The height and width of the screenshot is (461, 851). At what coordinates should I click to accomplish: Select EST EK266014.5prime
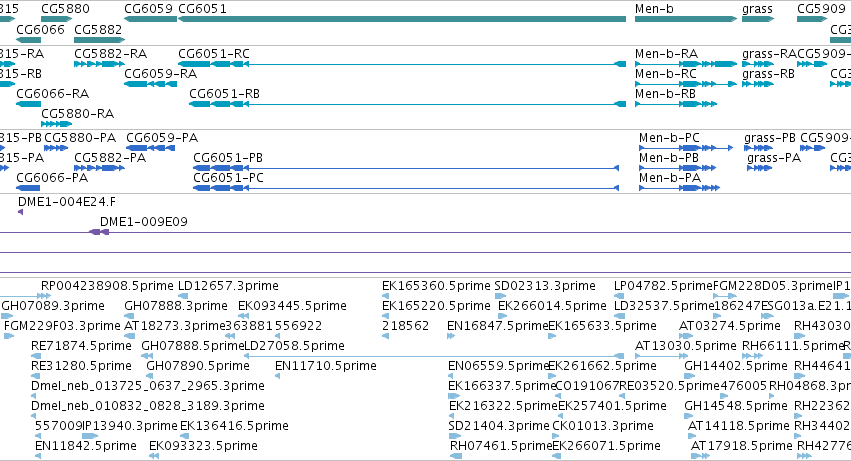pos(552,306)
